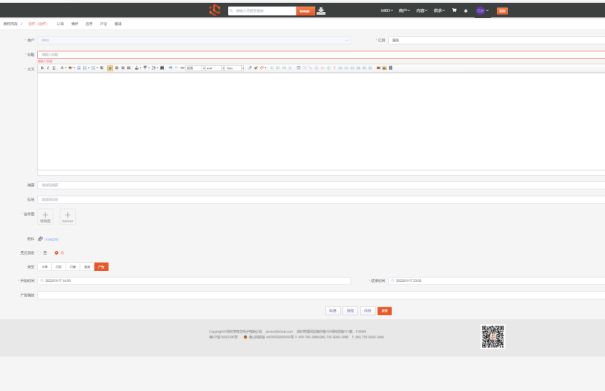605x391 pixels.
Task: Choose the first type segment button
Action: [44, 267]
